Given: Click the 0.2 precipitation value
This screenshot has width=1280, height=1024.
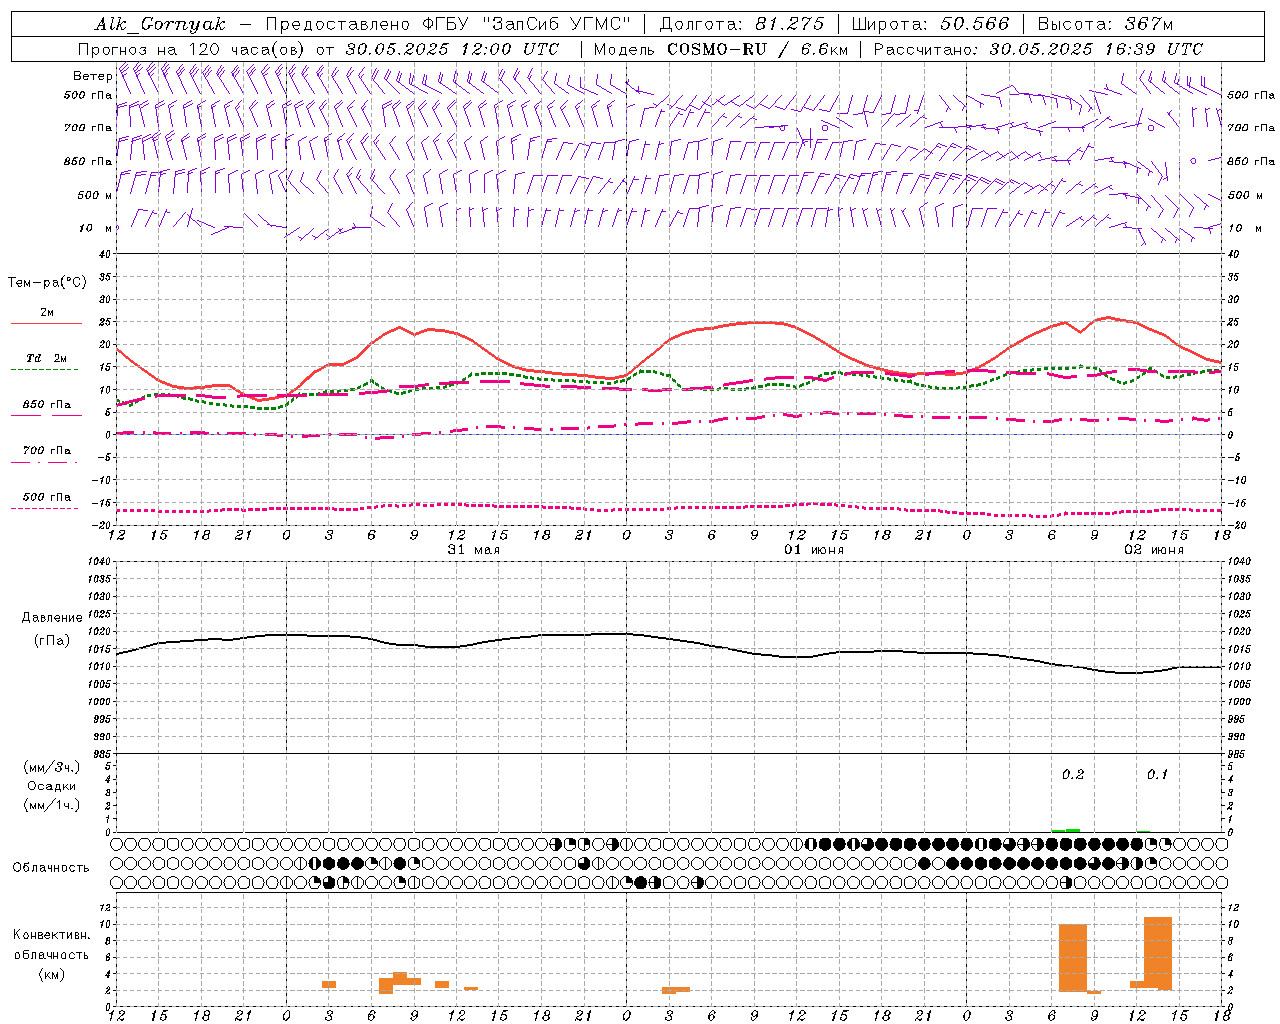Looking at the screenshot, I should (x=1073, y=775).
